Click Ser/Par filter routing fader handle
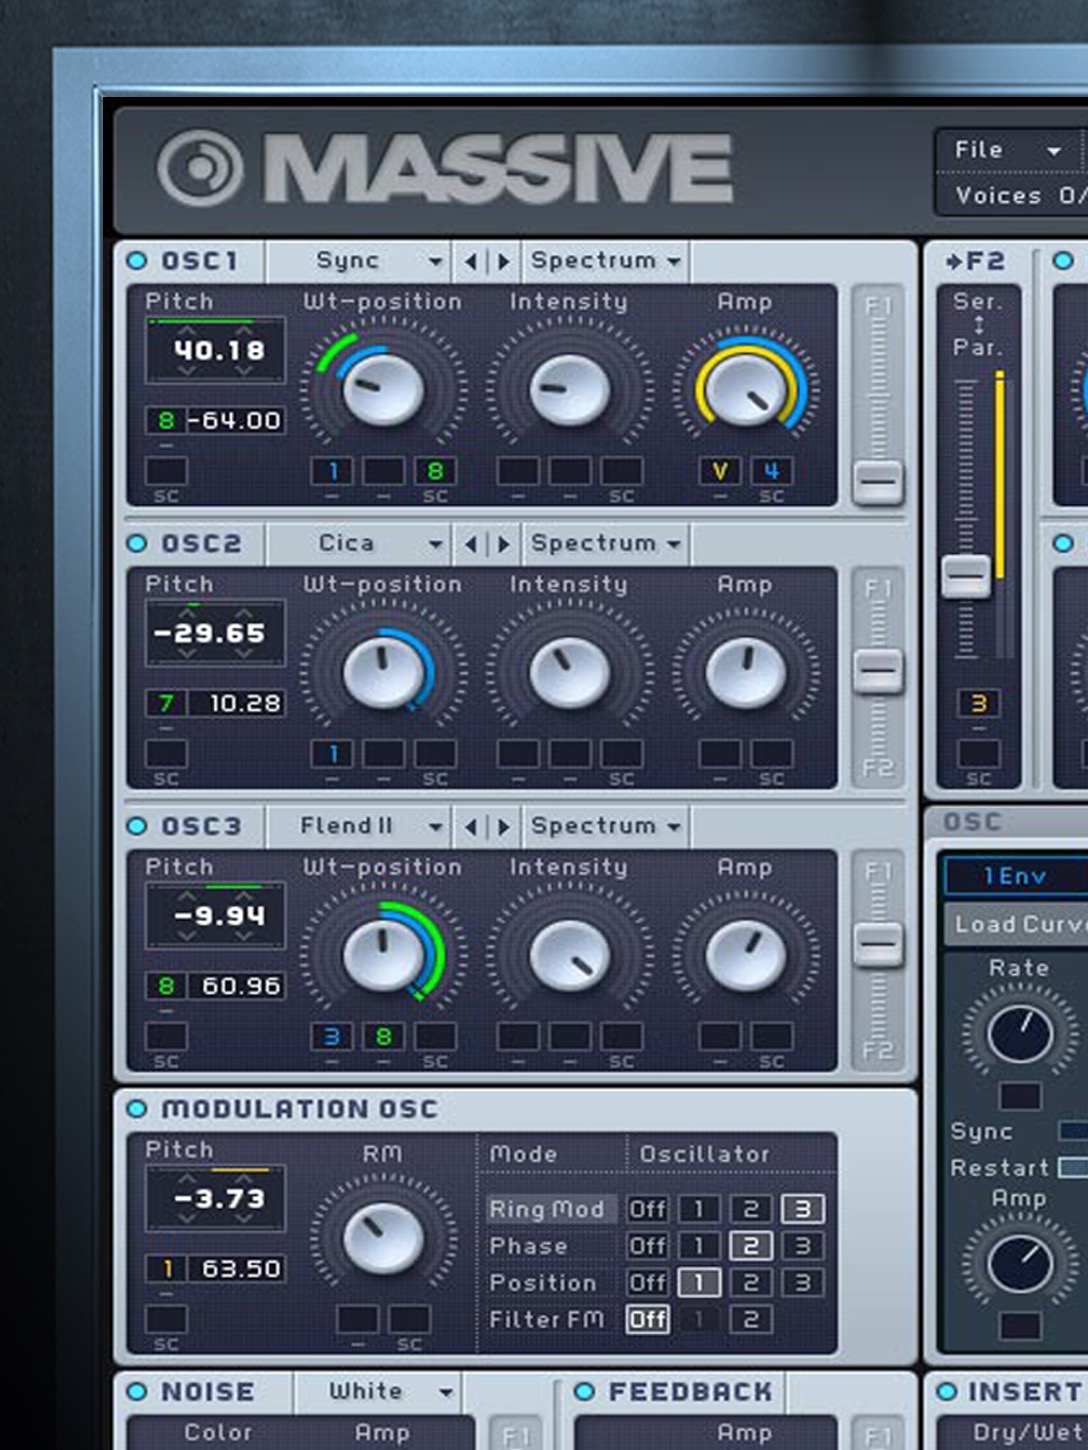Viewport: 1088px width, 1450px height. coord(966,576)
